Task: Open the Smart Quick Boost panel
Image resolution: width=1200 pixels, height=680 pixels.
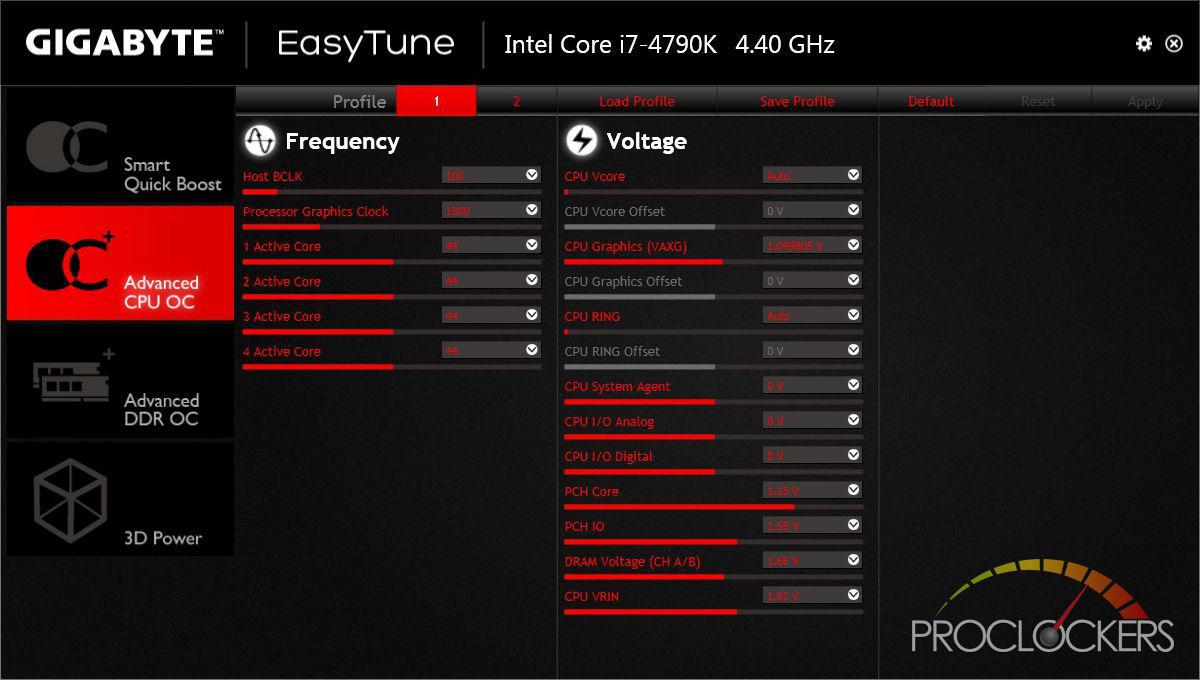Action: tap(120, 145)
